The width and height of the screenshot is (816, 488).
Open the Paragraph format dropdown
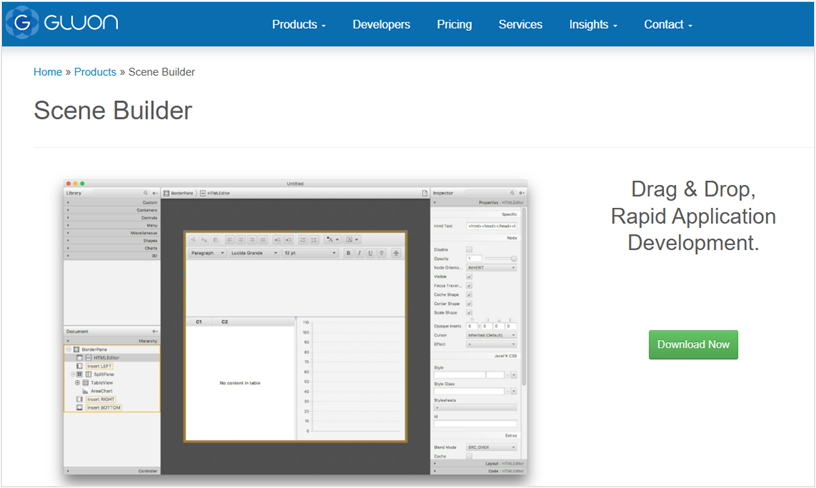(207, 253)
